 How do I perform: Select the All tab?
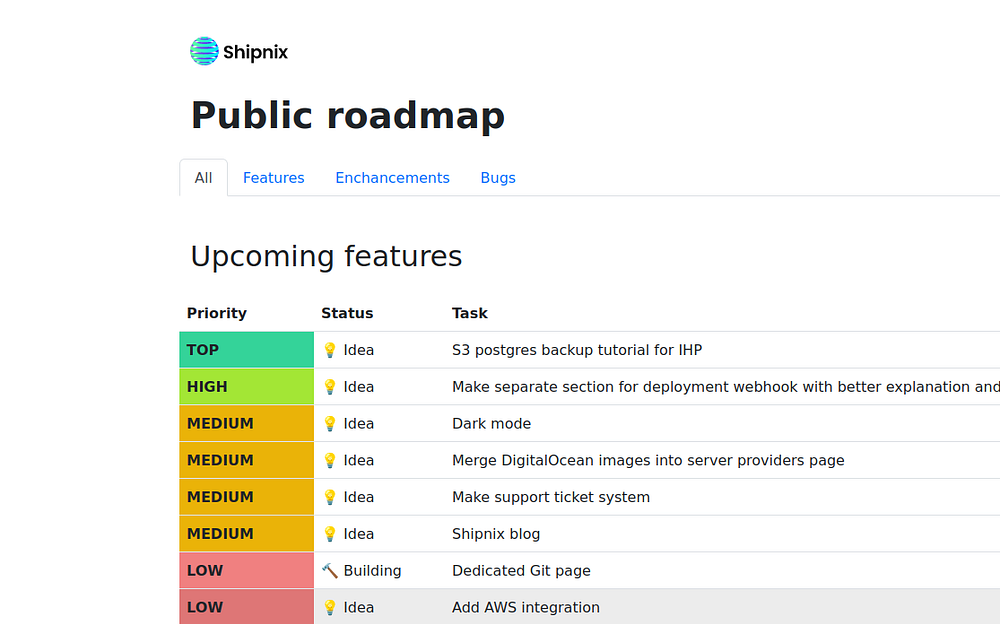(203, 178)
